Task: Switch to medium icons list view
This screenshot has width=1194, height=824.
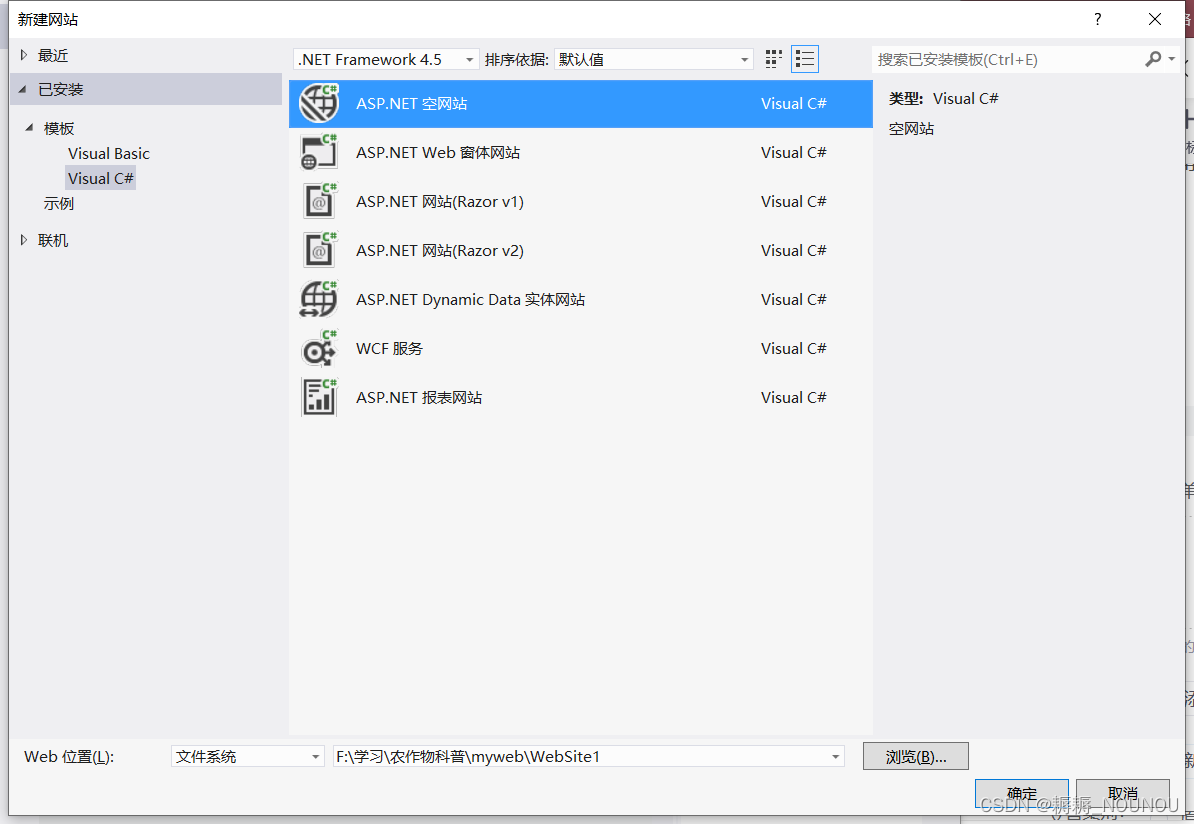Action: coord(805,59)
